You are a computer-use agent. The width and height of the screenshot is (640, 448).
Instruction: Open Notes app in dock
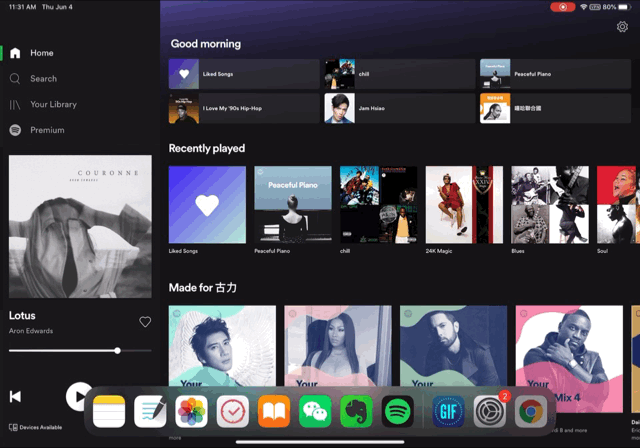click(109, 412)
